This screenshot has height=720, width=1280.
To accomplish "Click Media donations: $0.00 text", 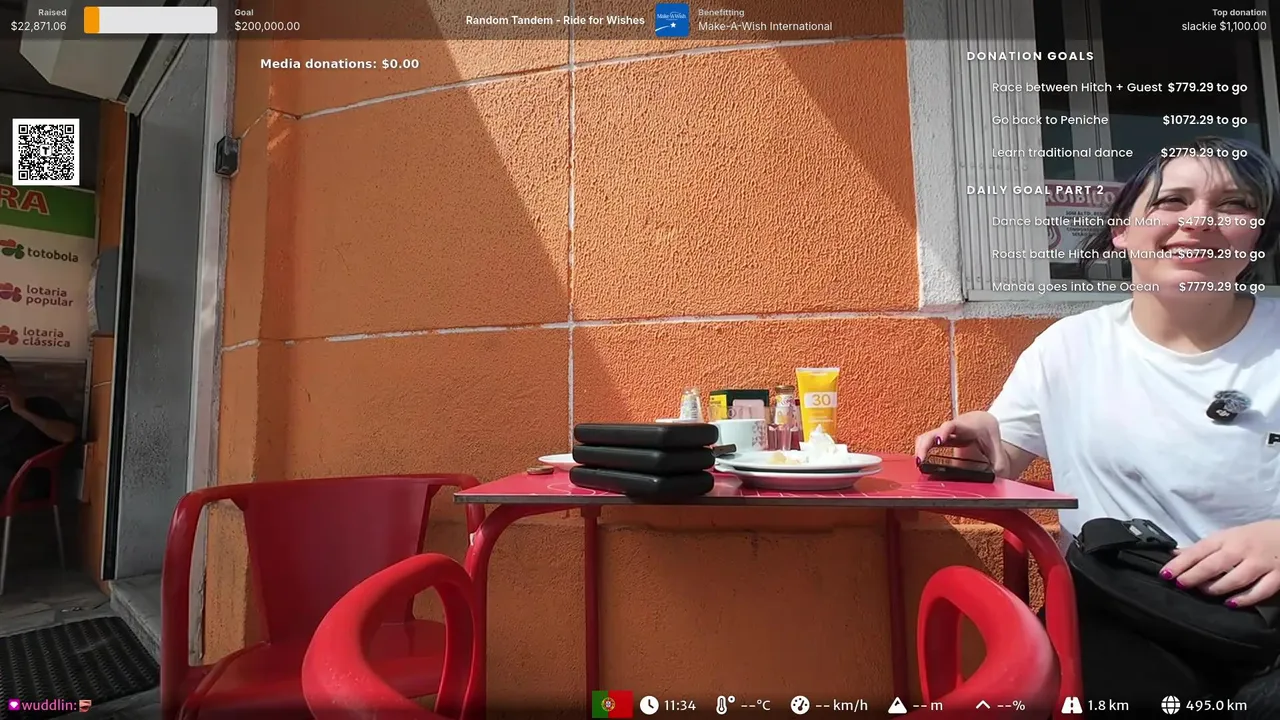I will click(x=340, y=64).
